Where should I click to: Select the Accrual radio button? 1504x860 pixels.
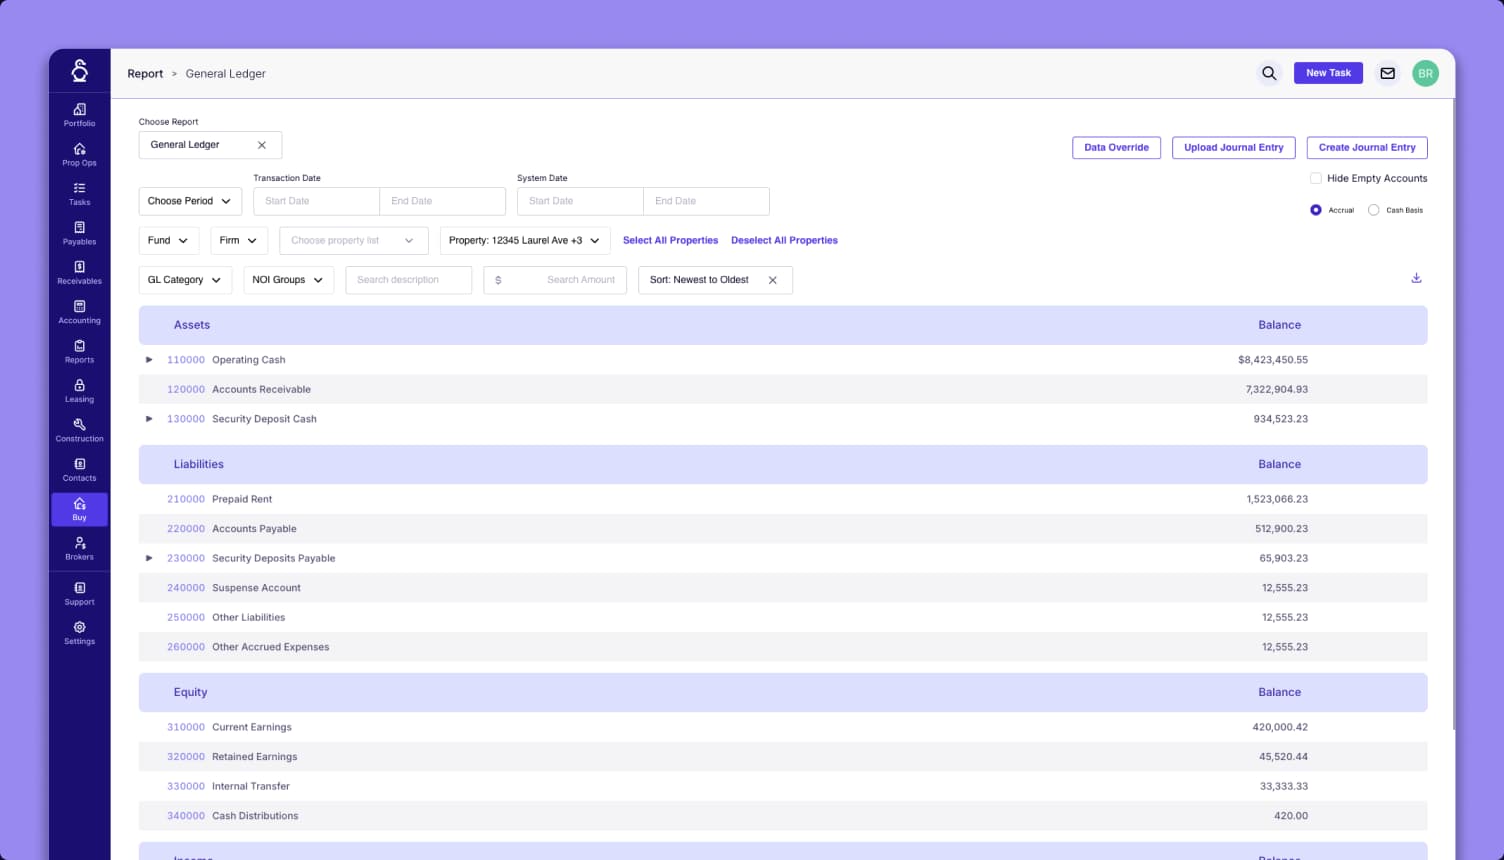coord(1315,210)
